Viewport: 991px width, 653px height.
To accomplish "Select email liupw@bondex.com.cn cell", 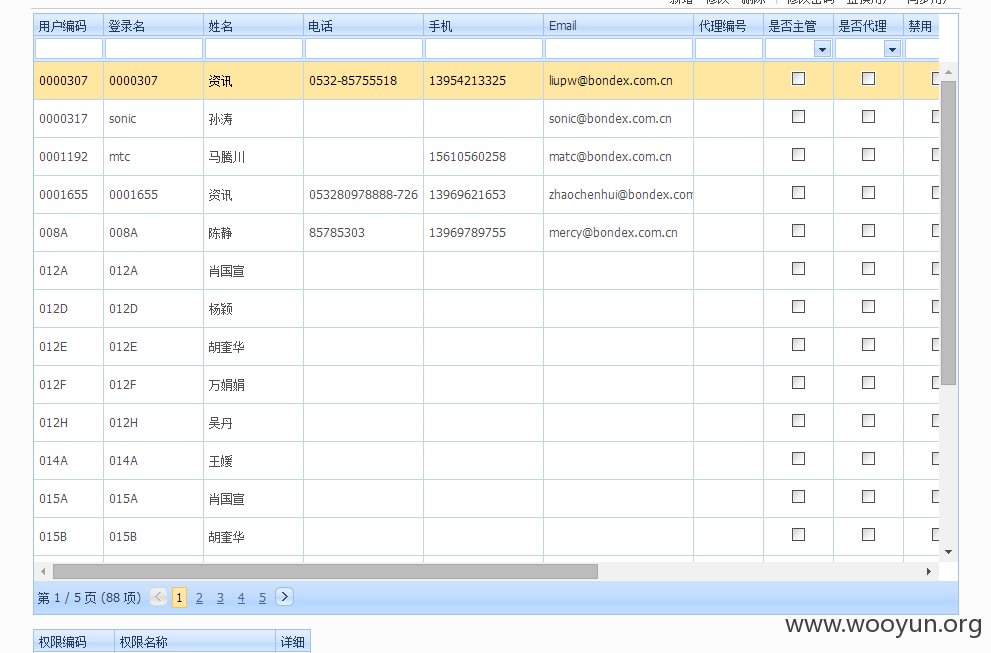I will tap(618, 81).
